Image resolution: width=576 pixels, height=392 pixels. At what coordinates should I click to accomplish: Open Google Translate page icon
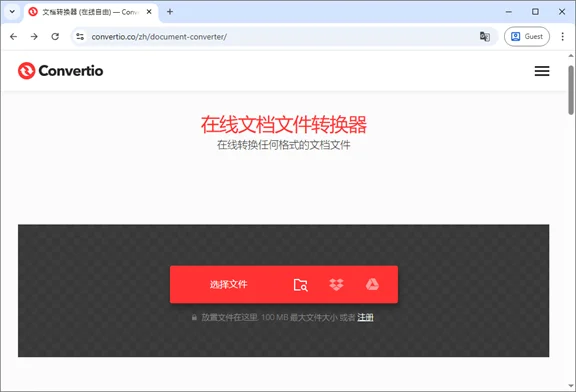(x=485, y=36)
